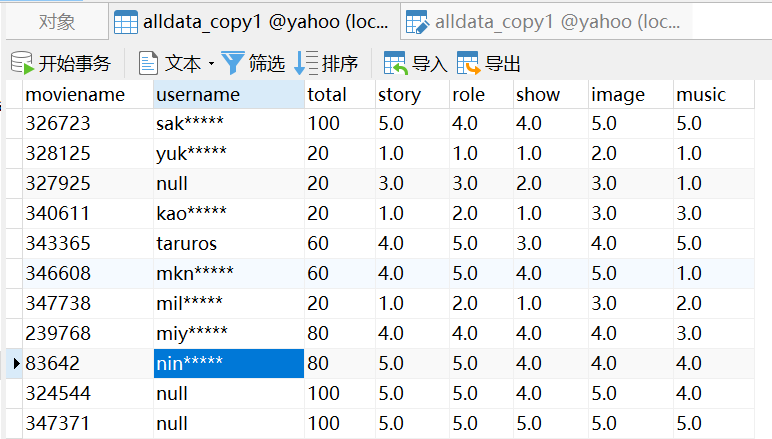
Task: Select story value 5.0 in row 83642
Action: point(412,364)
